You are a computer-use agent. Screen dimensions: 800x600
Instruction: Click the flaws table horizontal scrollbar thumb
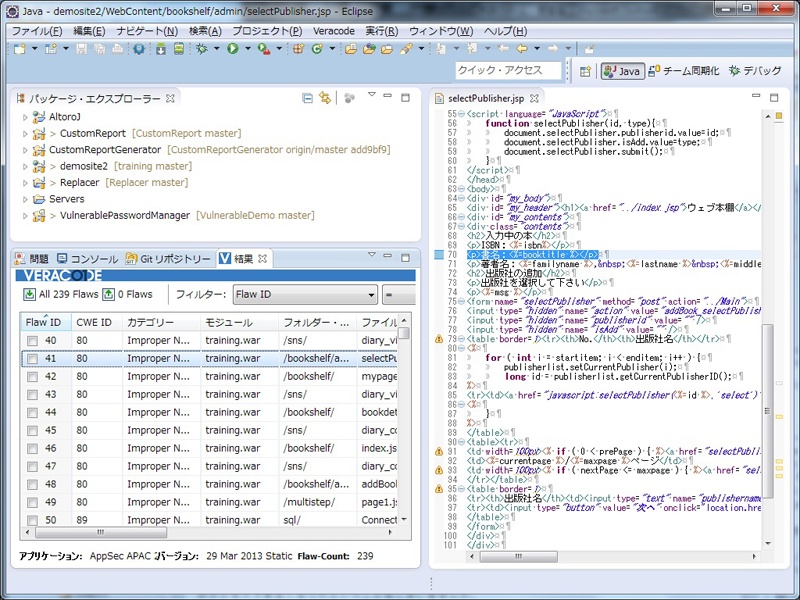101,533
